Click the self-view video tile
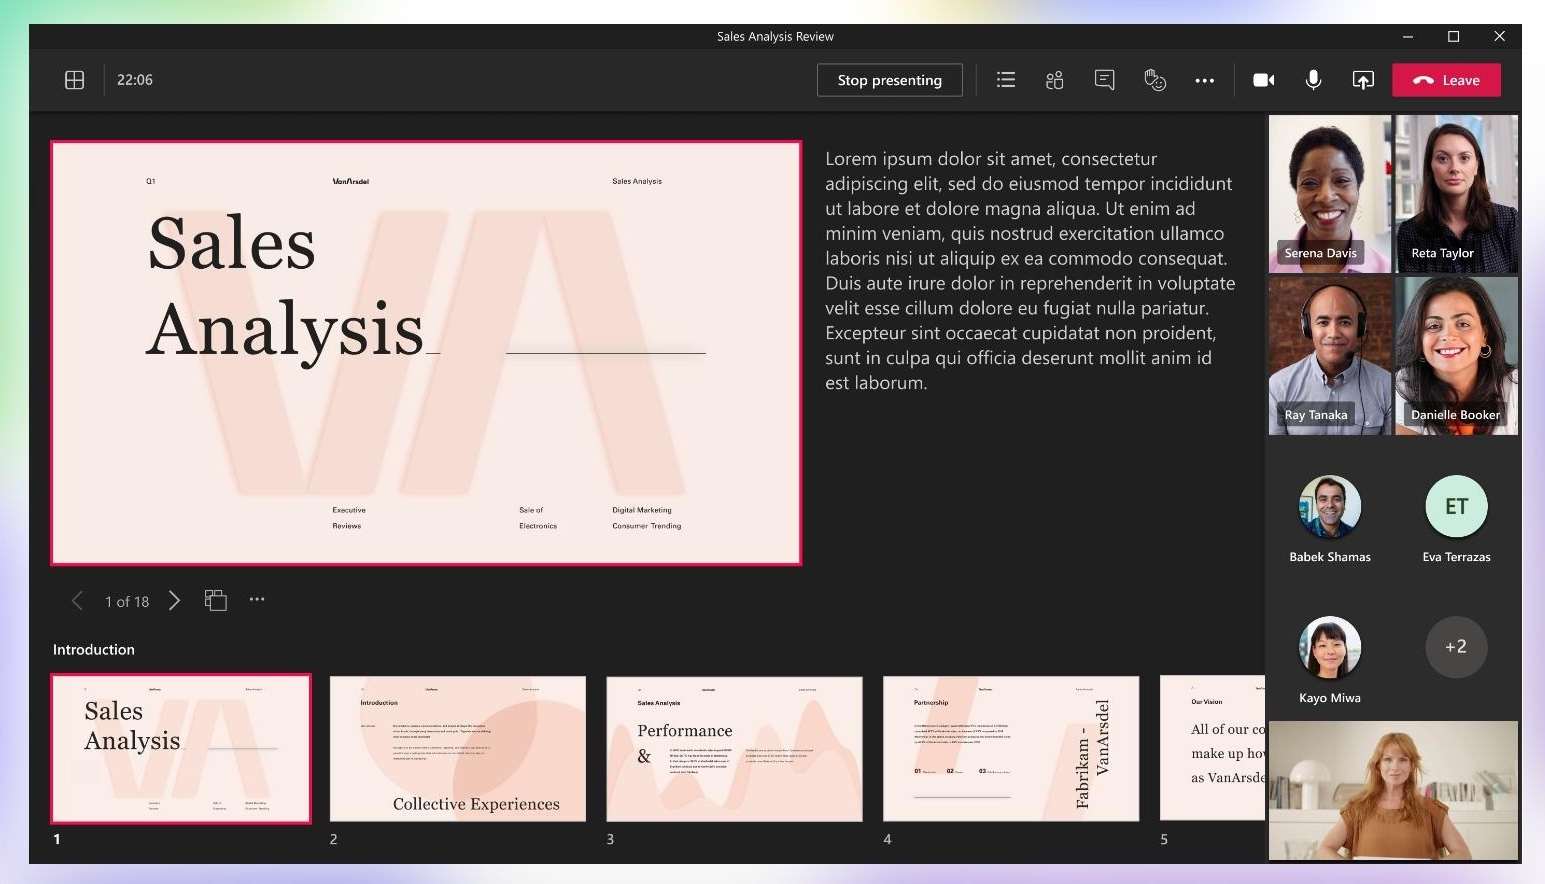 [x=1393, y=790]
